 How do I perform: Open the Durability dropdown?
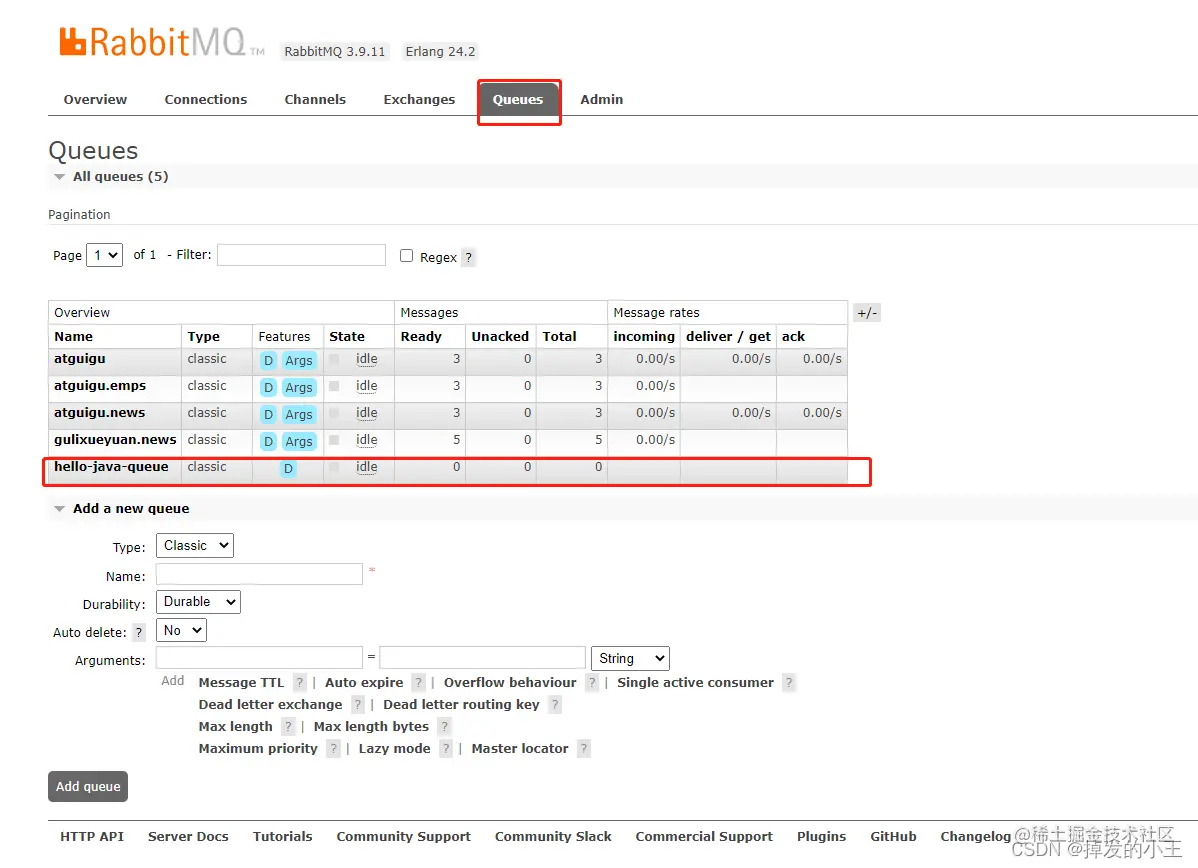pos(199,602)
